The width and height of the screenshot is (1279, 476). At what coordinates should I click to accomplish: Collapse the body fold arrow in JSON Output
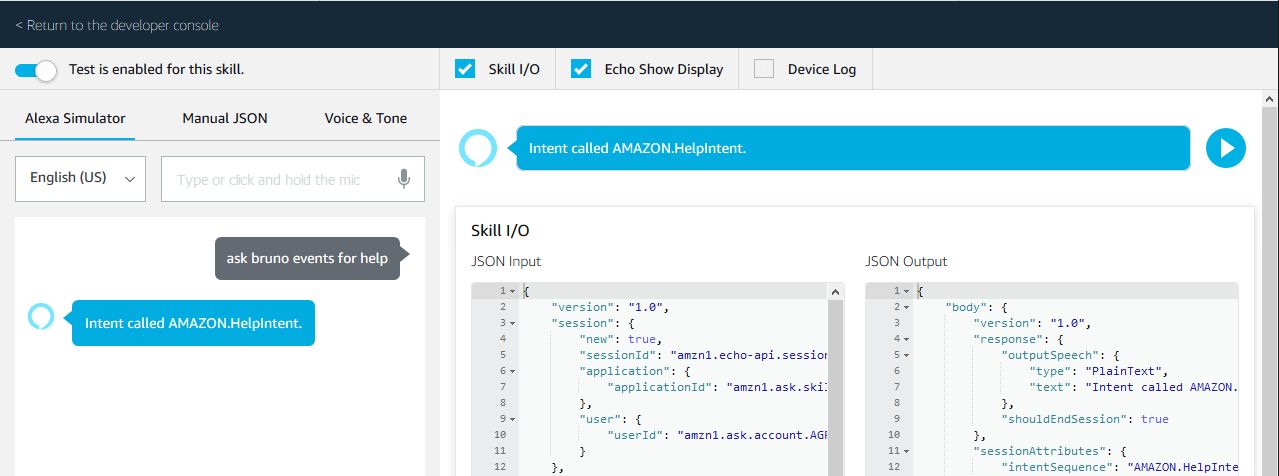tap(907, 307)
